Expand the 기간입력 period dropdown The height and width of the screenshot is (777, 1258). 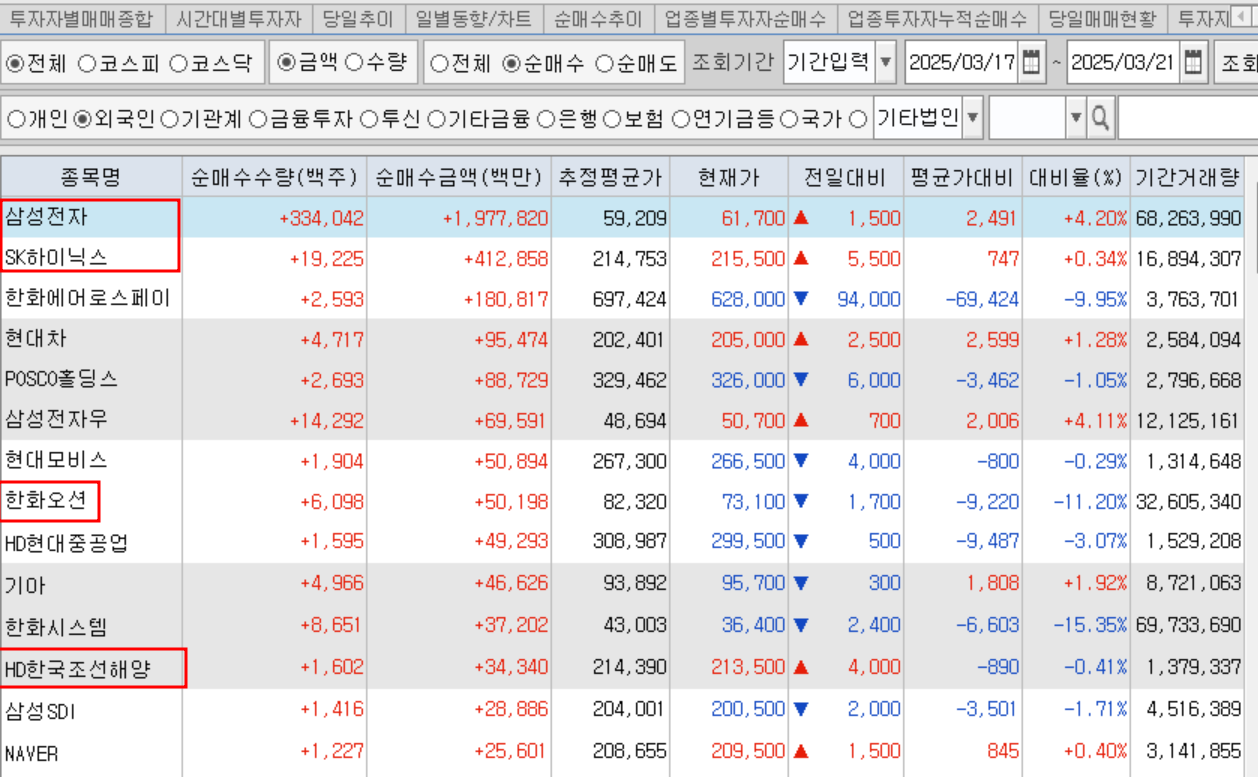tap(885, 63)
